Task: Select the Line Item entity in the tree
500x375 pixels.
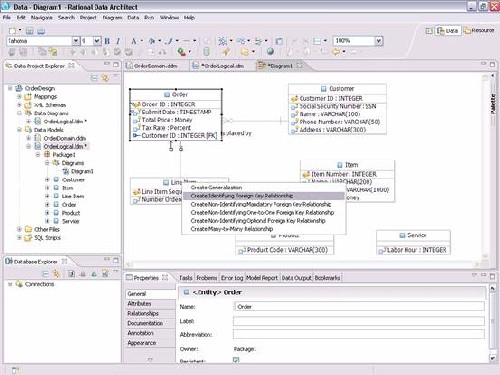Action: (x=73, y=196)
